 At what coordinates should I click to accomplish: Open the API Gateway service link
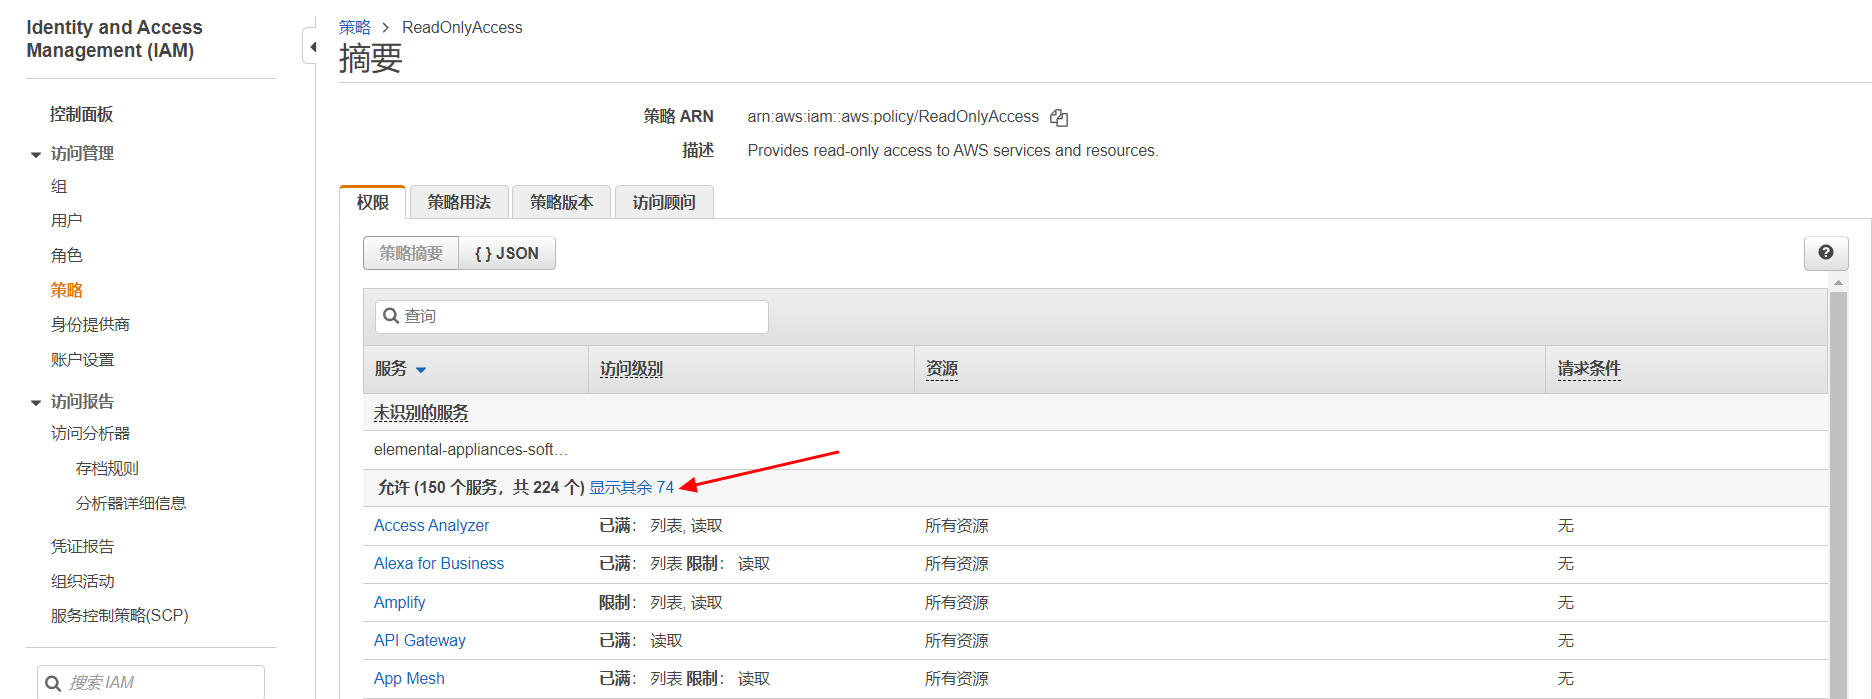[419, 641]
